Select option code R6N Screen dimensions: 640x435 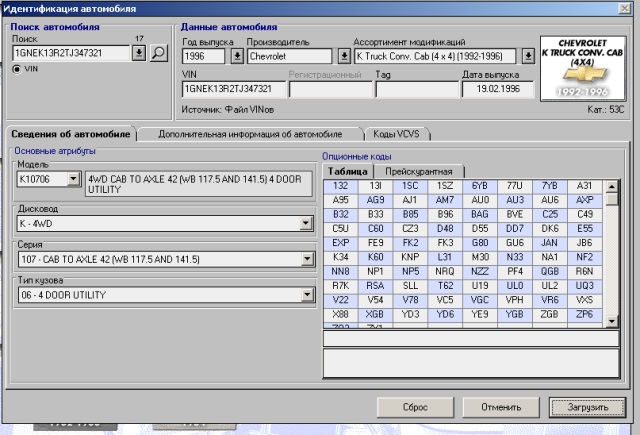(584, 272)
